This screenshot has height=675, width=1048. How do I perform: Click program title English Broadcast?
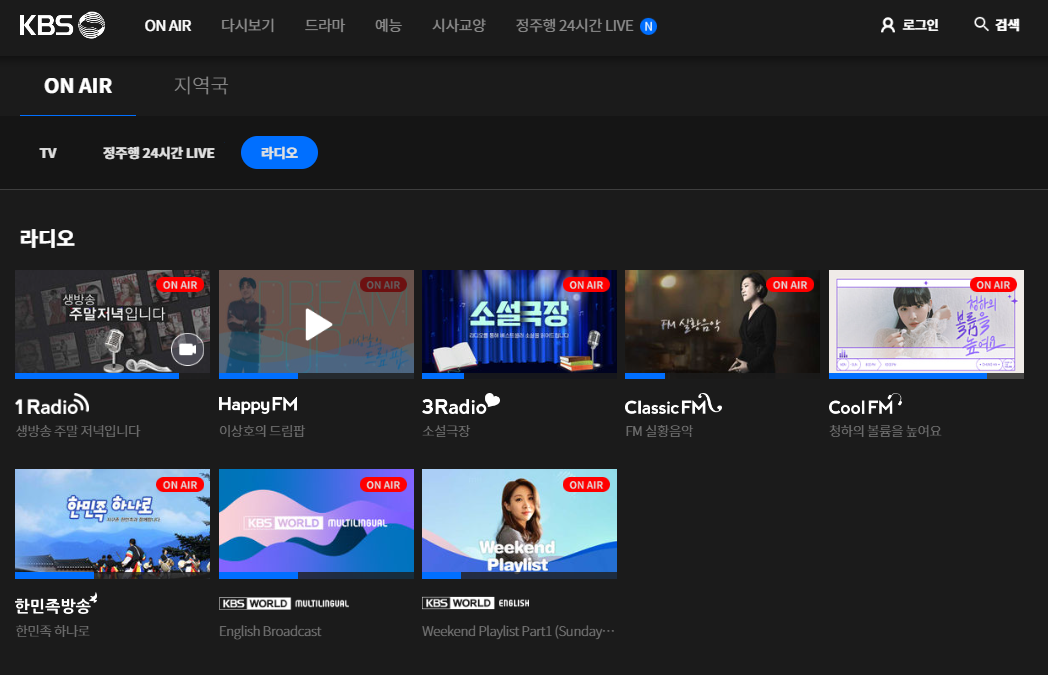[x=270, y=631]
